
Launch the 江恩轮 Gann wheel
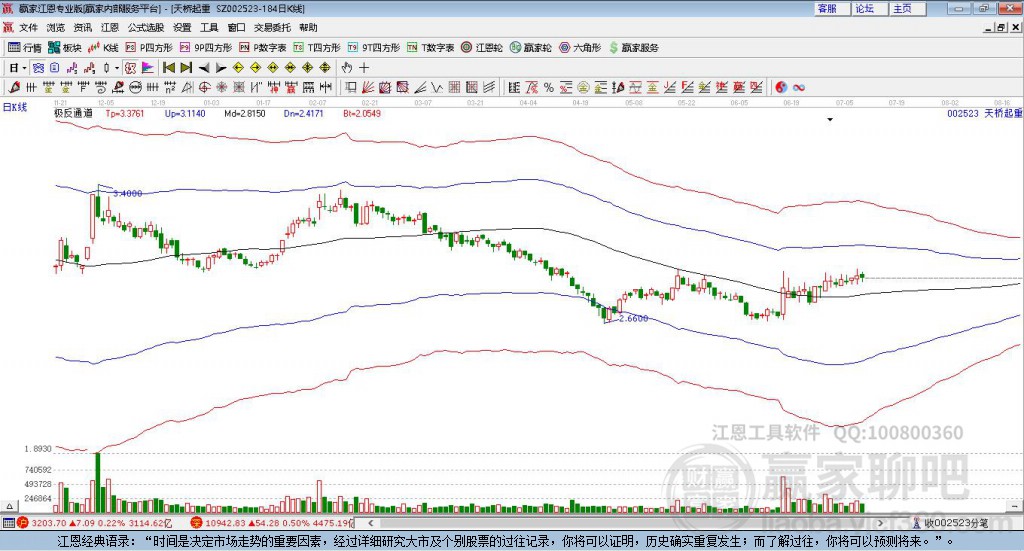(482, 48)
